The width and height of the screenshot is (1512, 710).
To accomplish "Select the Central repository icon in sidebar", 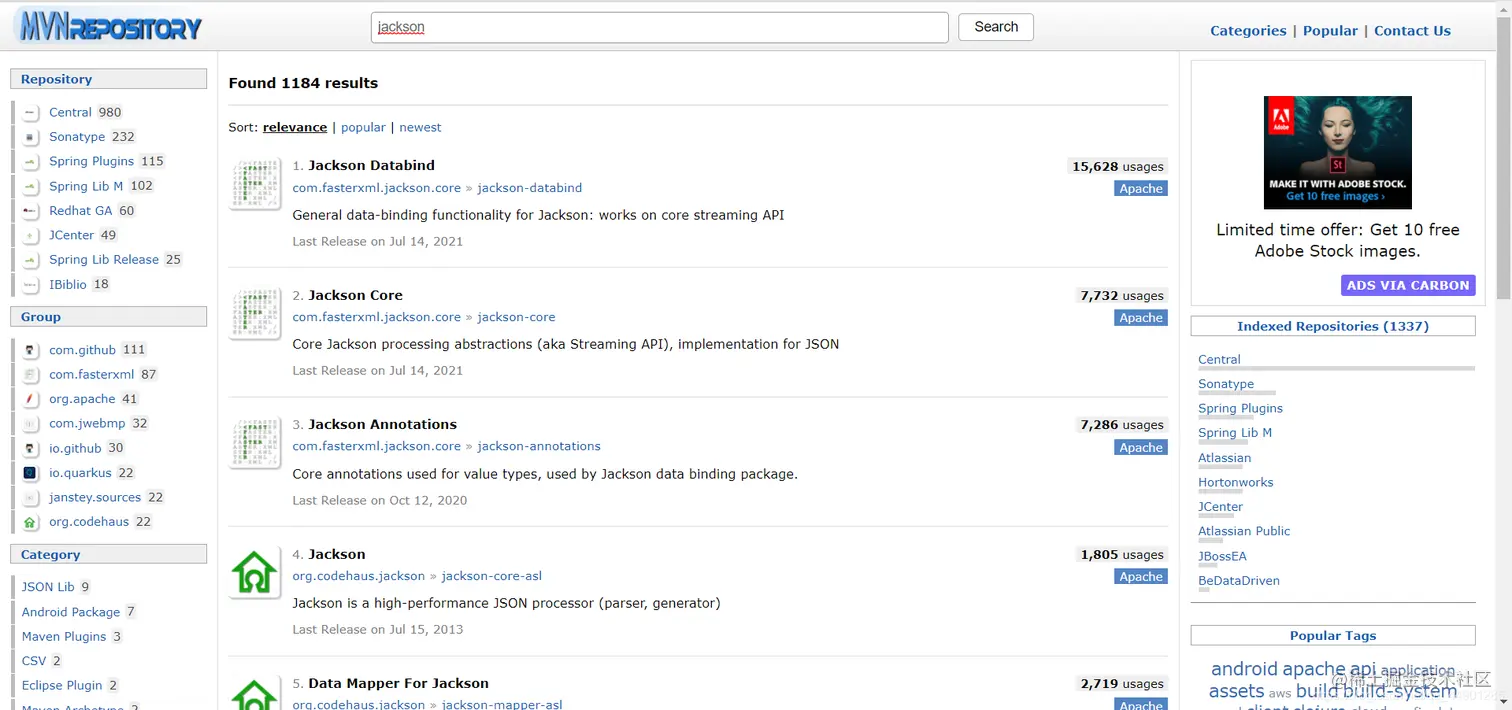I will (x=31, y=113).
